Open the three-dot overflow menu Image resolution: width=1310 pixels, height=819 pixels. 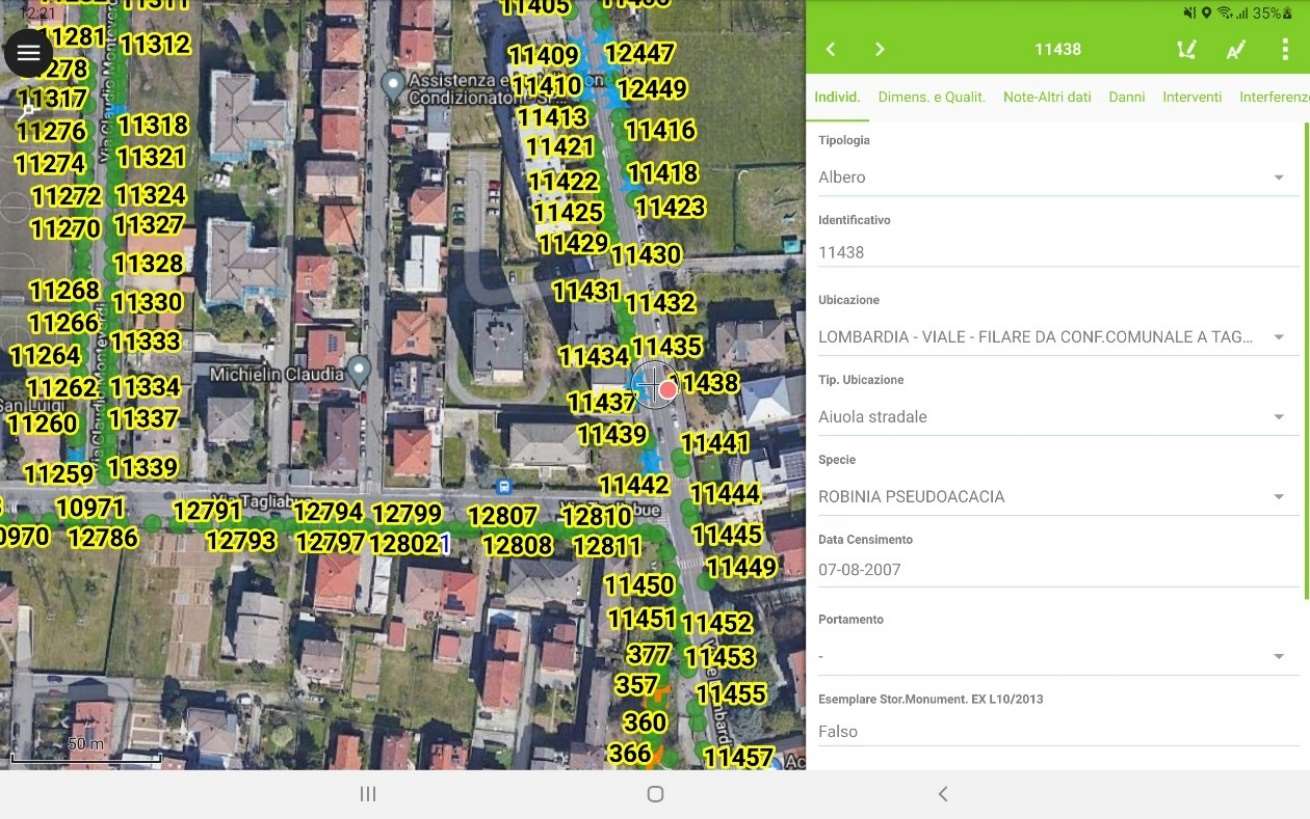[1285, 49]
